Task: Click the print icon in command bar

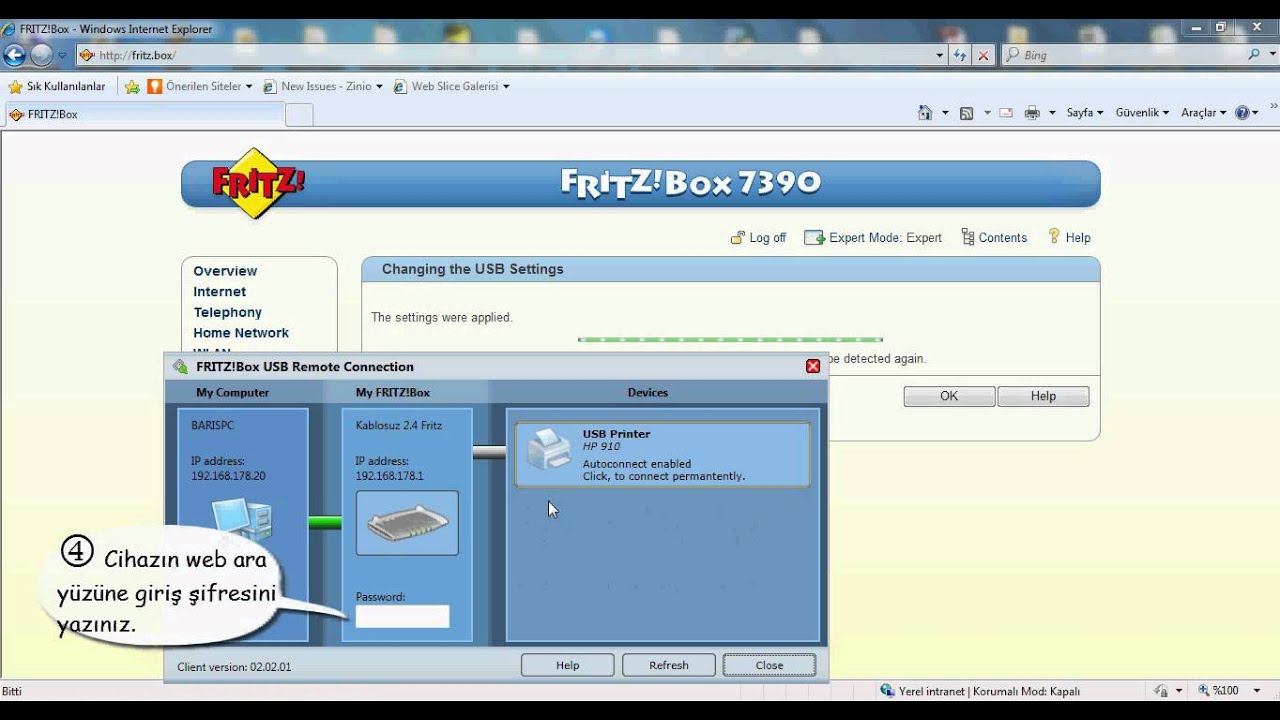Action: [x=1033, y=113]
